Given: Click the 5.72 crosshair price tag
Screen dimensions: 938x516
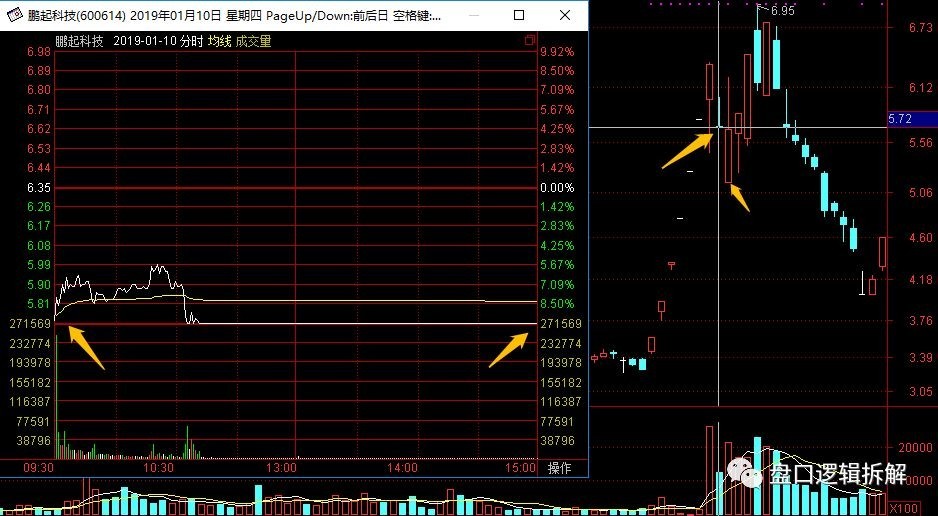Looking at the screenshot, I should (900, 119).
